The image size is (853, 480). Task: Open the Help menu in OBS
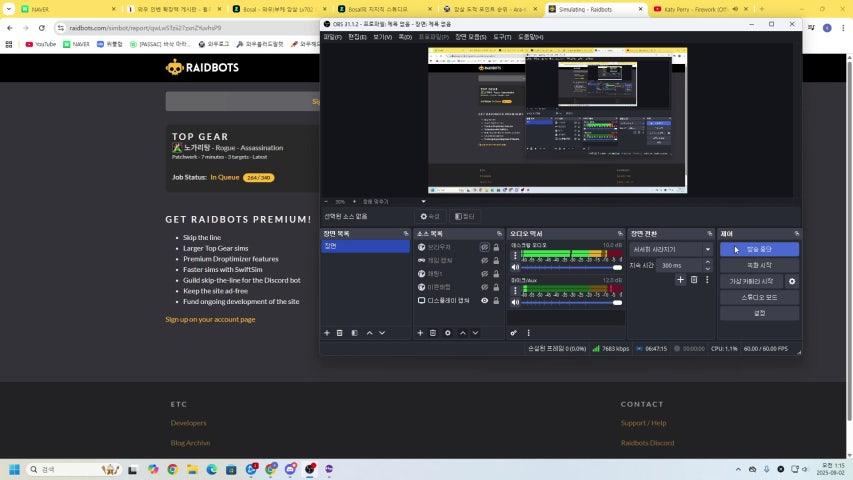tap(530, 37)
